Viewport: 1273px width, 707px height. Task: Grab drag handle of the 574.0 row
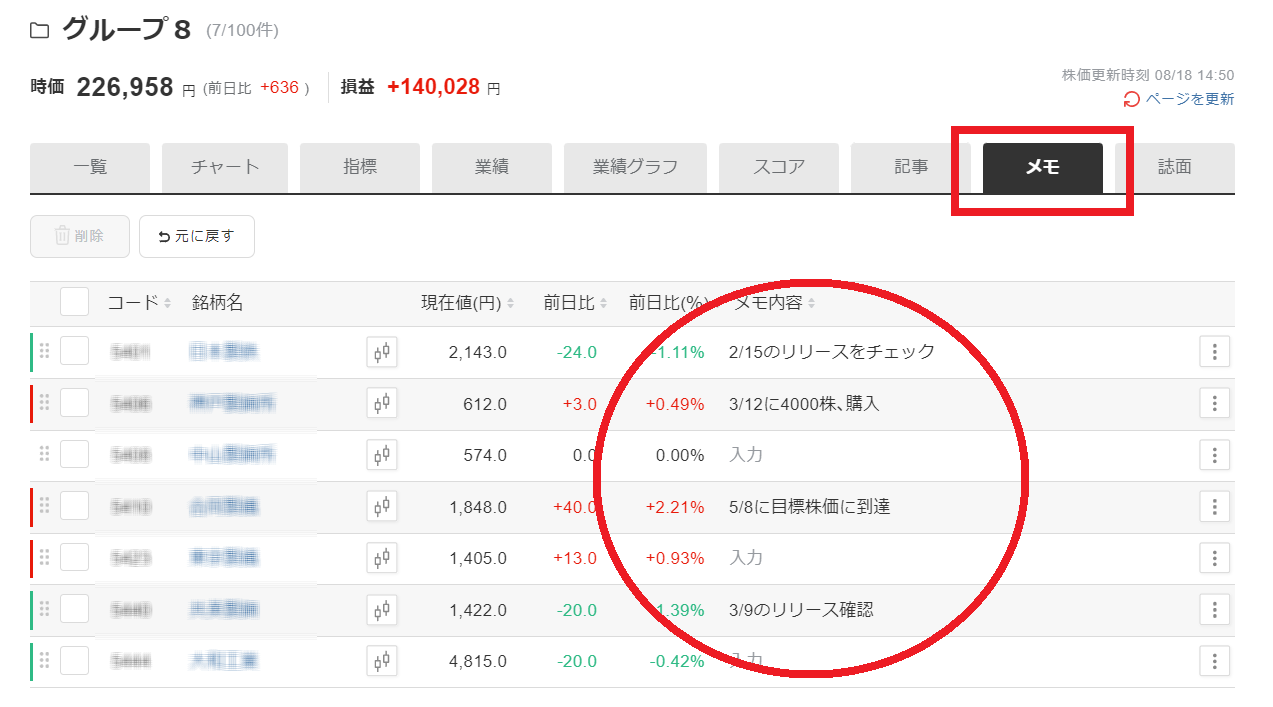click(44, 454)
